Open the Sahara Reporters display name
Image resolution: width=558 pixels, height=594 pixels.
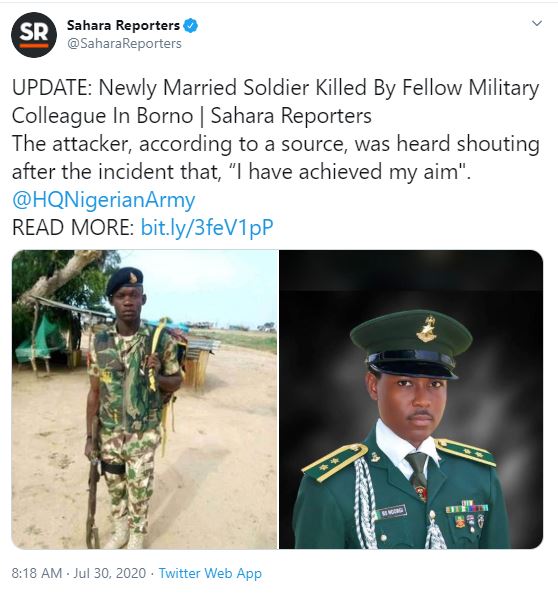[123, 25]
